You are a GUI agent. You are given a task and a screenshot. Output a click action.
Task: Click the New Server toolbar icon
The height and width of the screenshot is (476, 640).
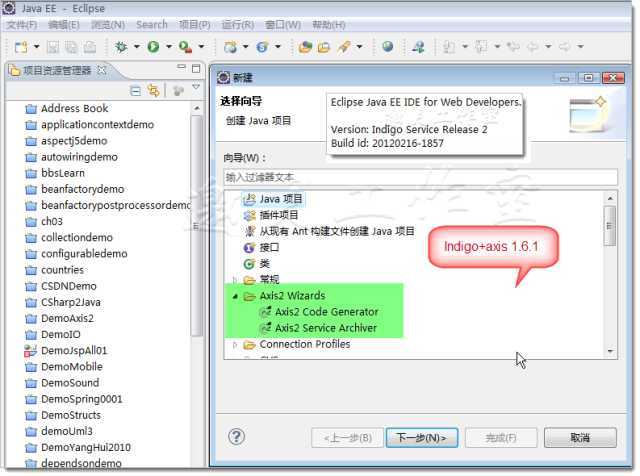[x=230, y=47]
